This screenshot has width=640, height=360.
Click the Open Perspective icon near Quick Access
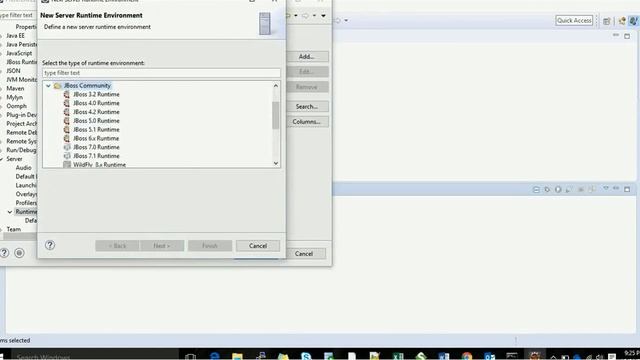(x=607, y=21)
